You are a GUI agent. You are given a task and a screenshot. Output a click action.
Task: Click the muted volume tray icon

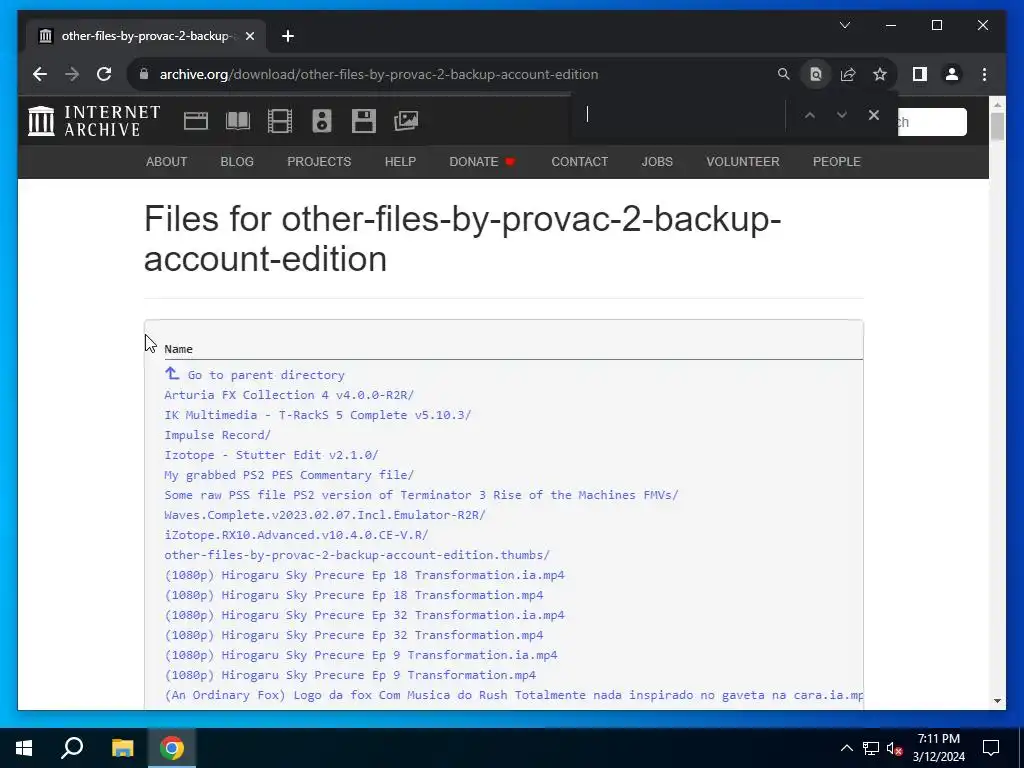coord(895,748)
